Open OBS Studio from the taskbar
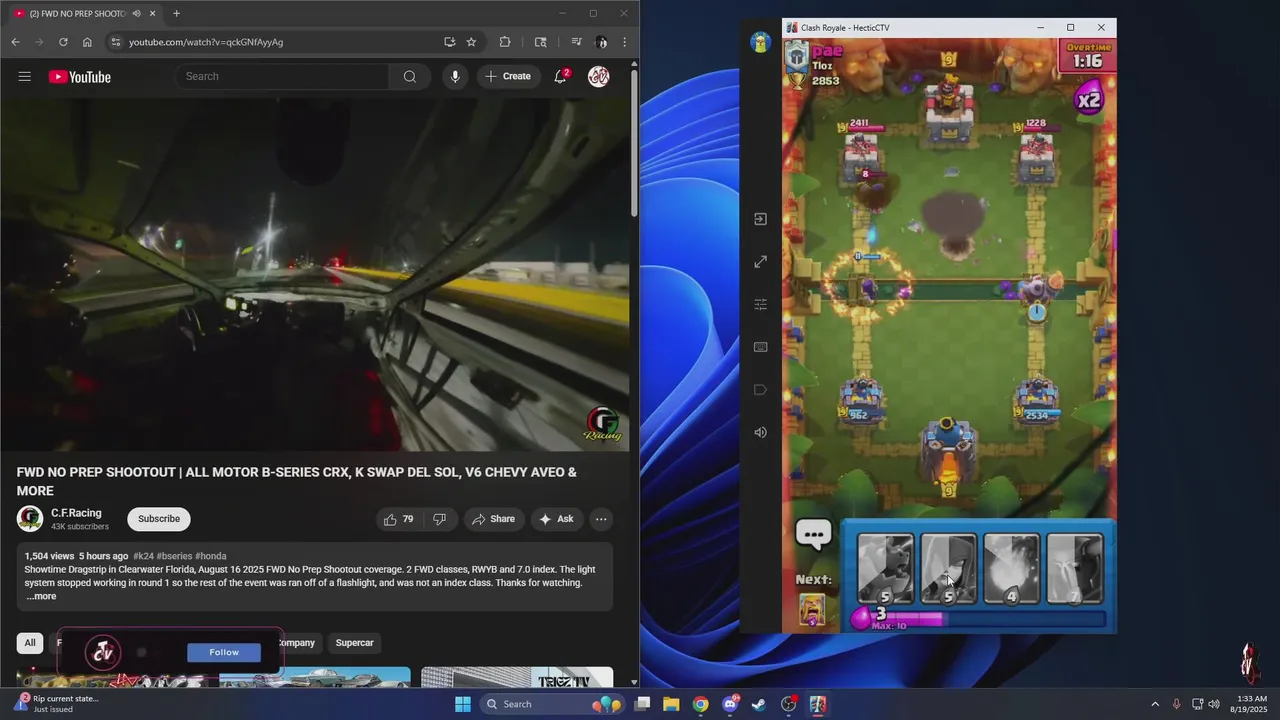The height and width of the screenshot is (720, 1280). click(789, 704)
